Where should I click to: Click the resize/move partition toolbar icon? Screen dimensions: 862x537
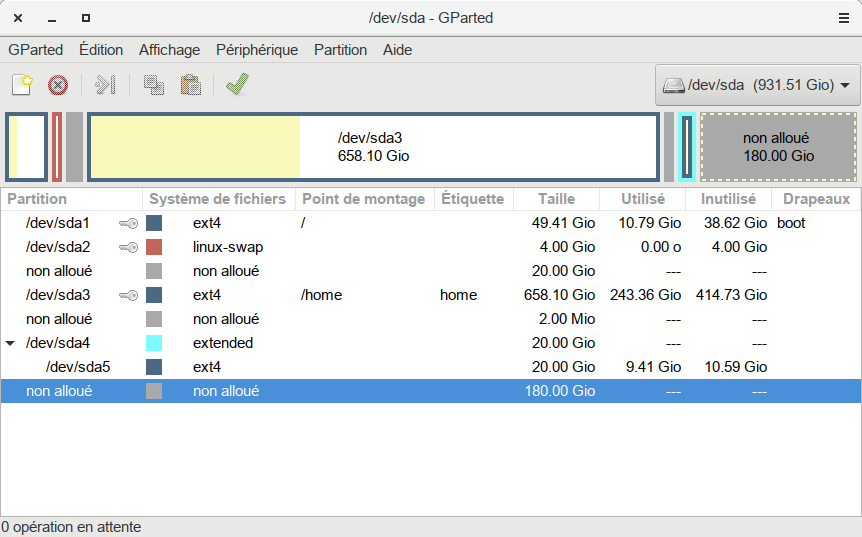point(105,85)
